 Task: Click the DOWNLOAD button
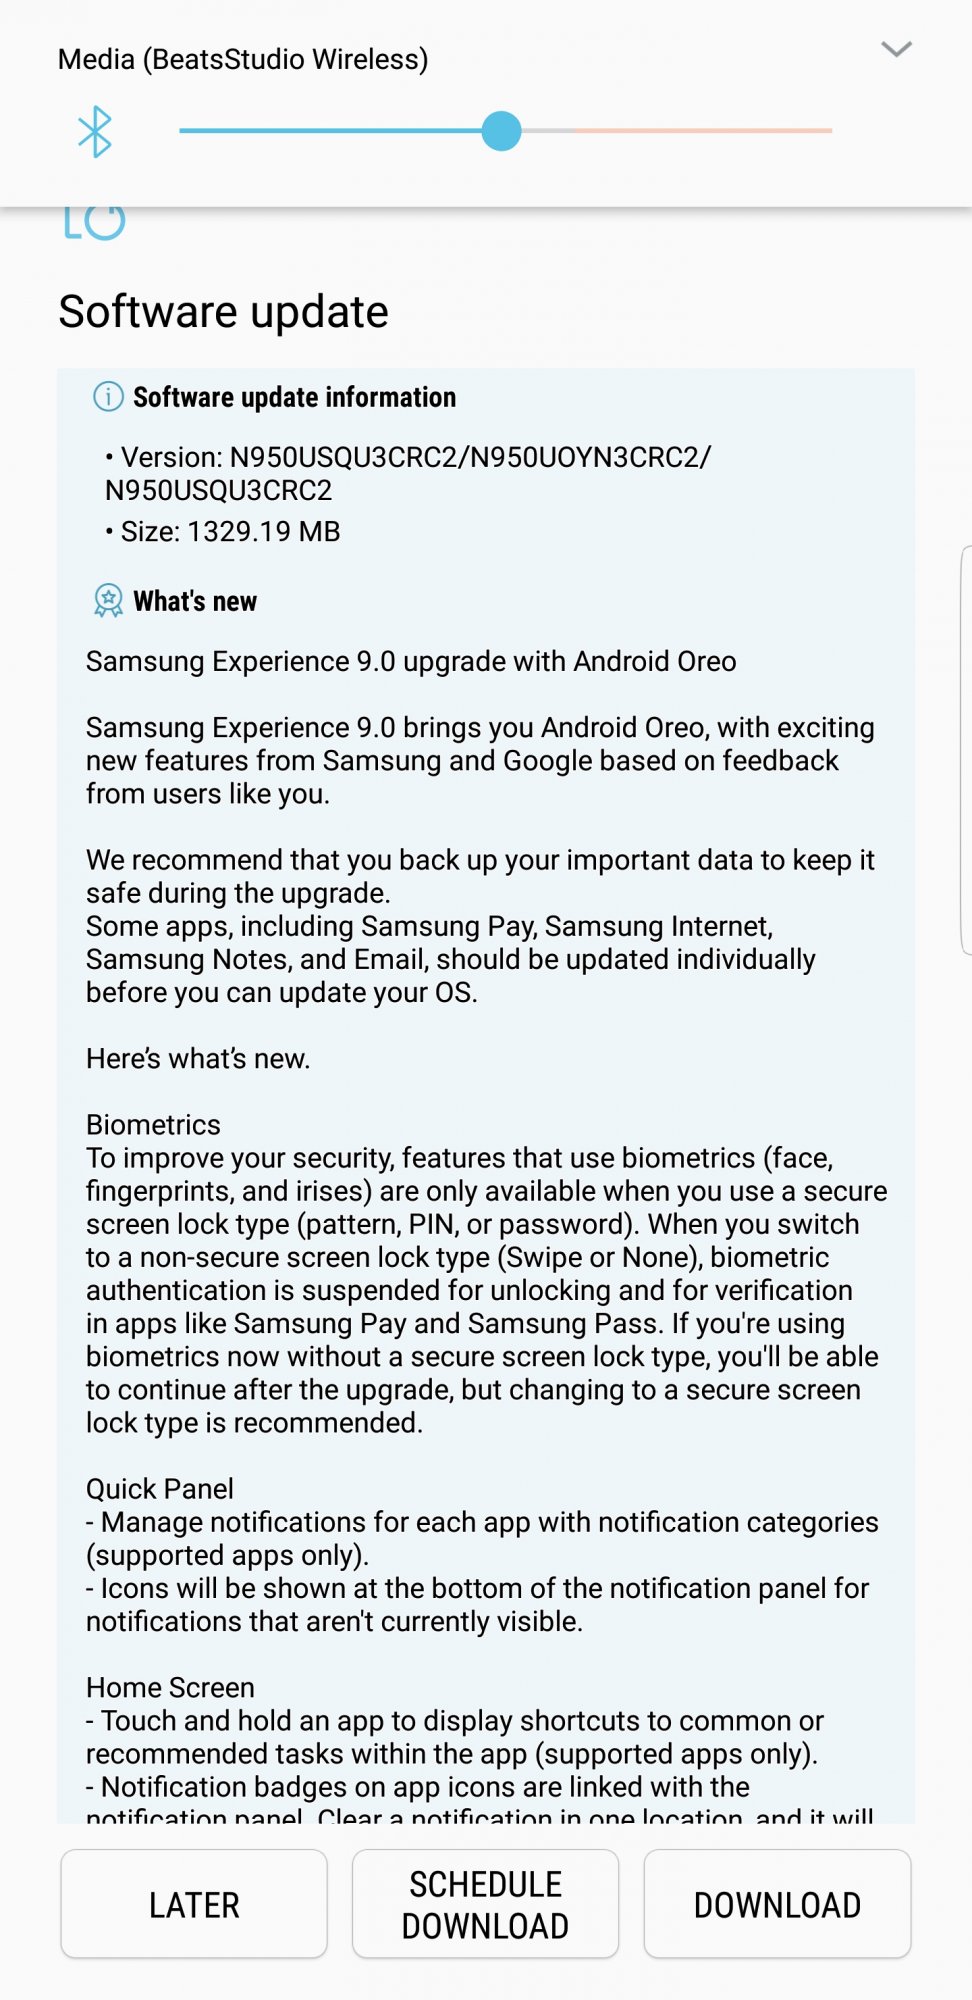777,1904
